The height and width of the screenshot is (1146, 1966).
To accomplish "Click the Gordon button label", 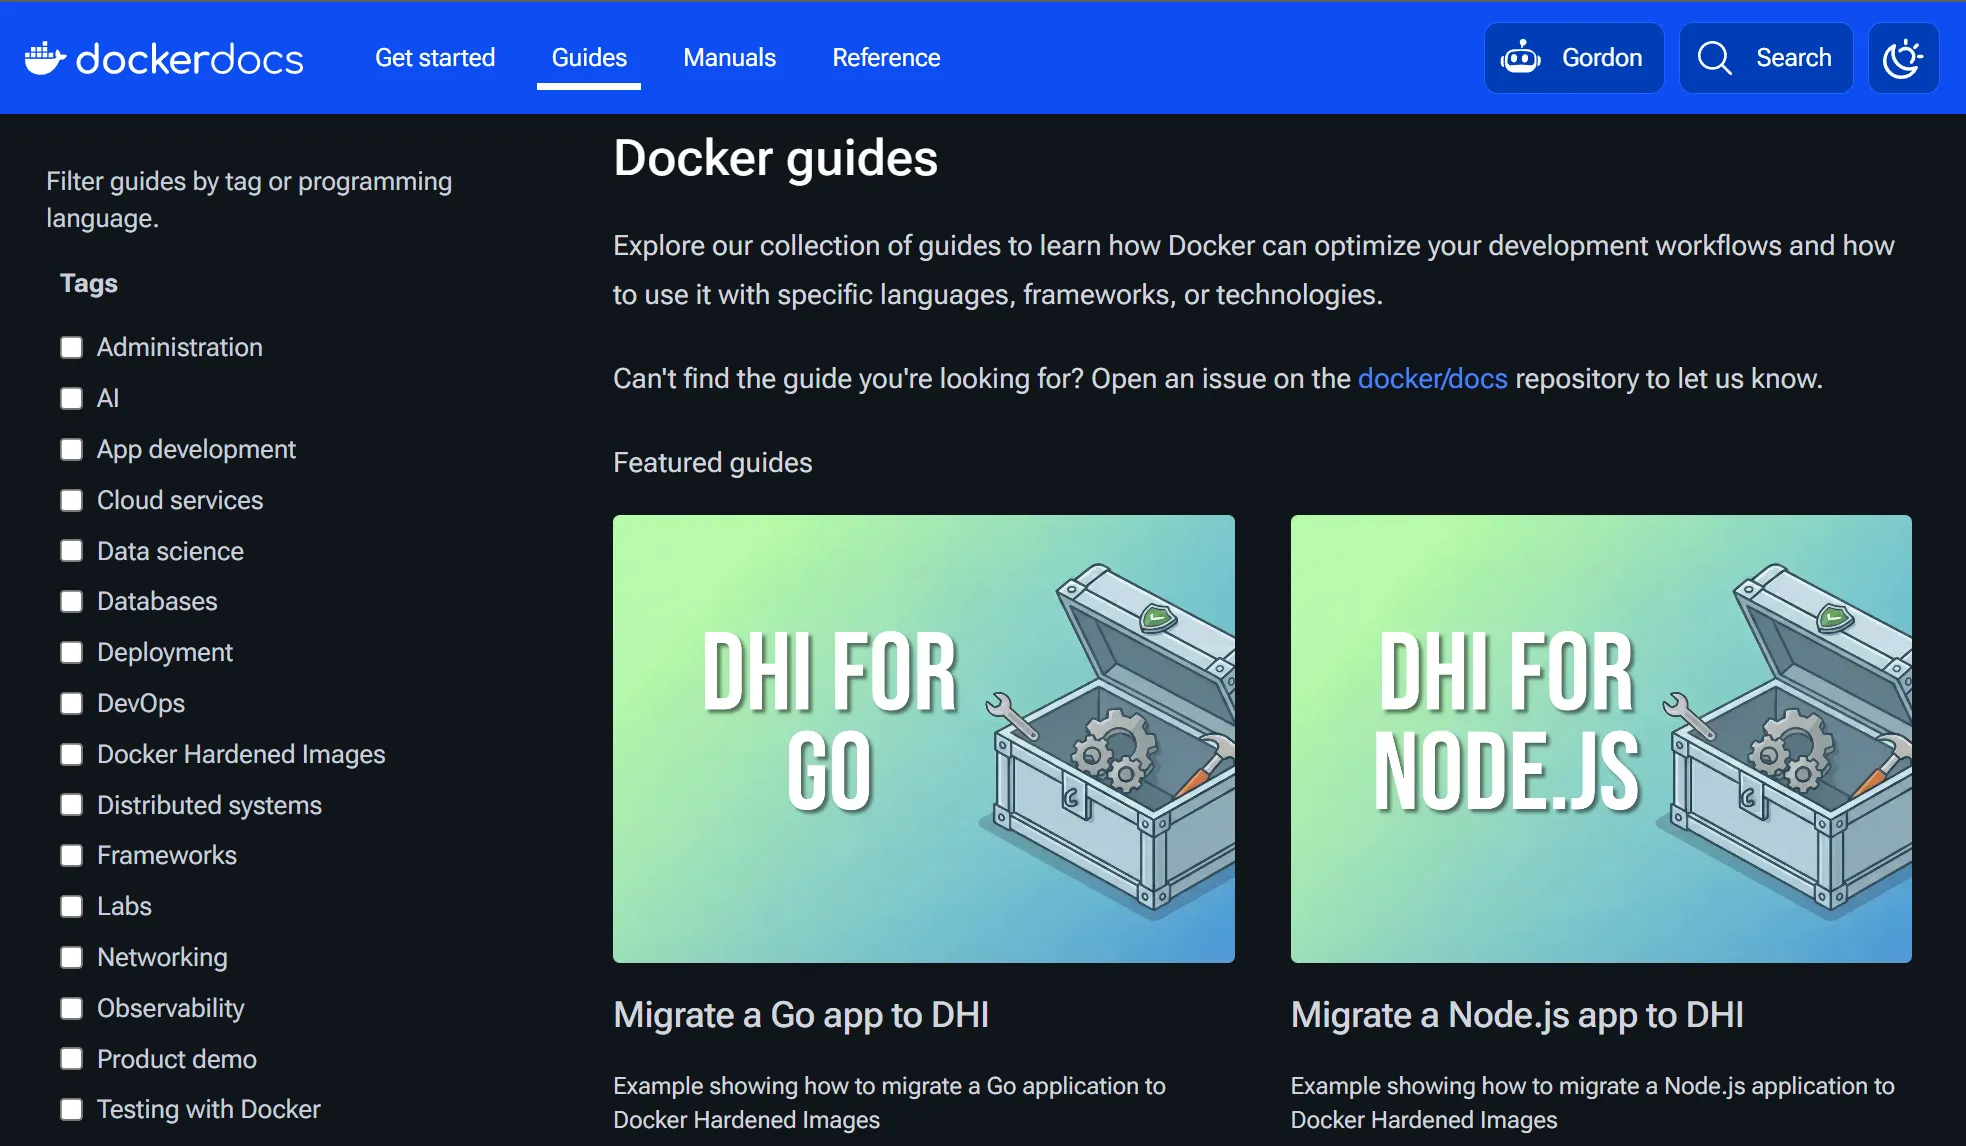I will pyautogui.click(x=1602, y=58).
